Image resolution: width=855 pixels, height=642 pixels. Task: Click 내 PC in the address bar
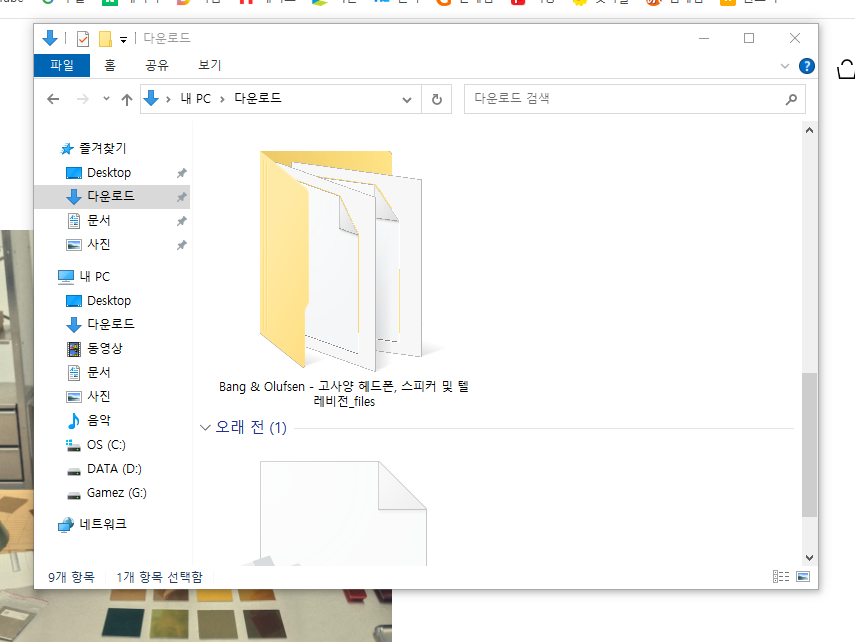click(195, 99)
